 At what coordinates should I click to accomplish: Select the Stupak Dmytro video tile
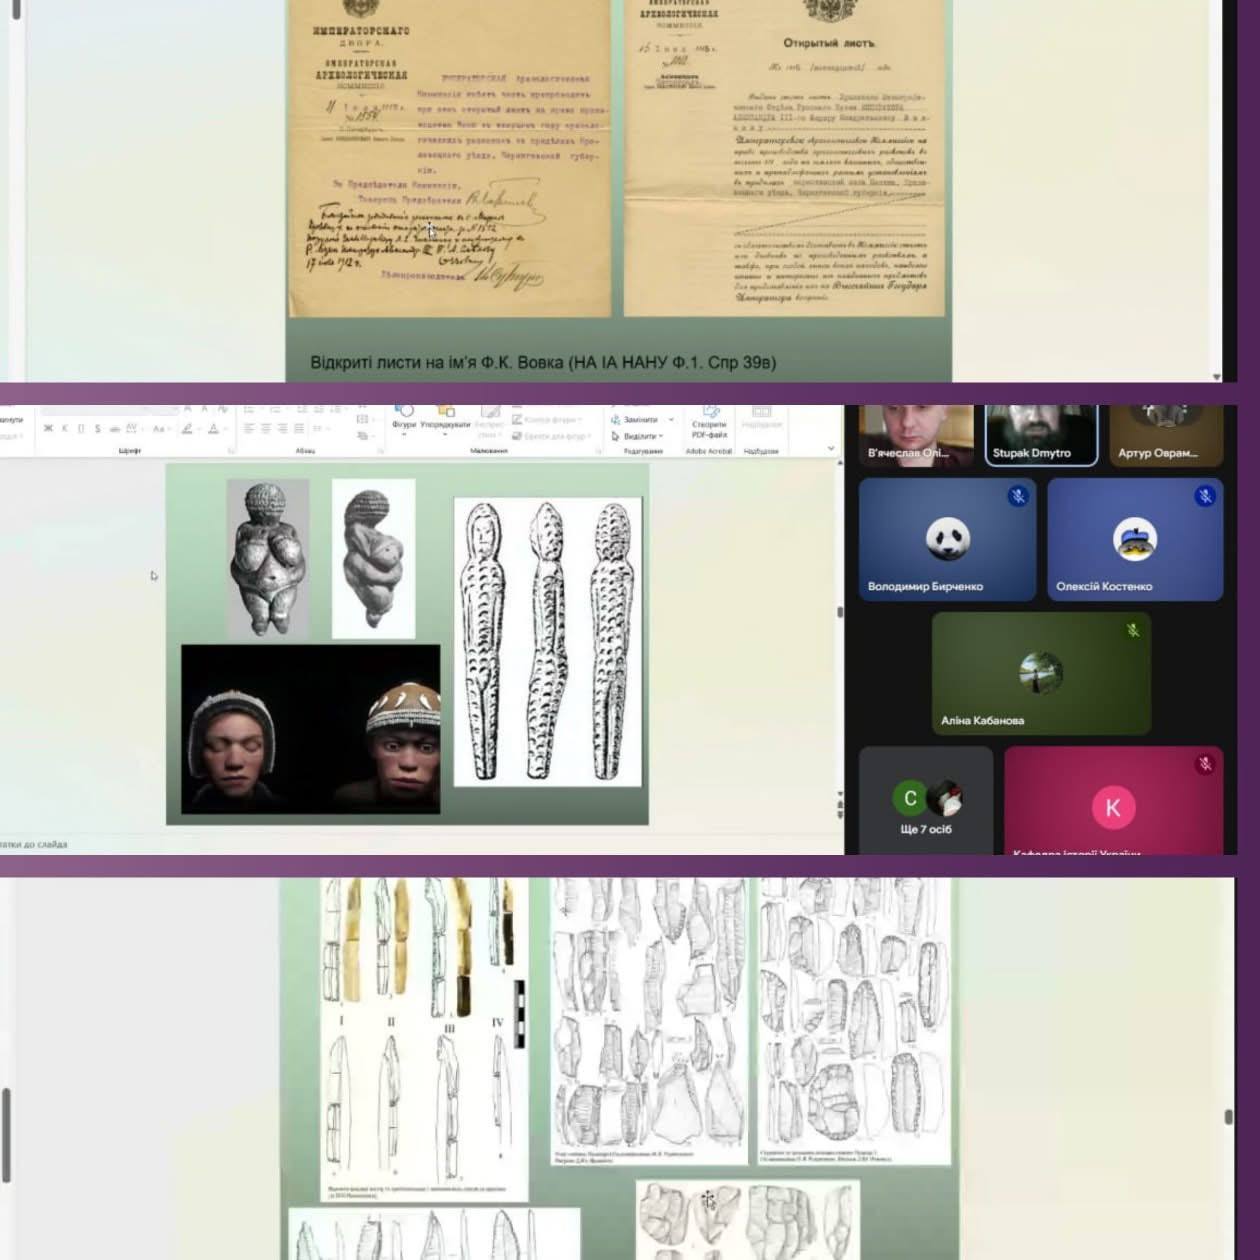coord(1040,435)
